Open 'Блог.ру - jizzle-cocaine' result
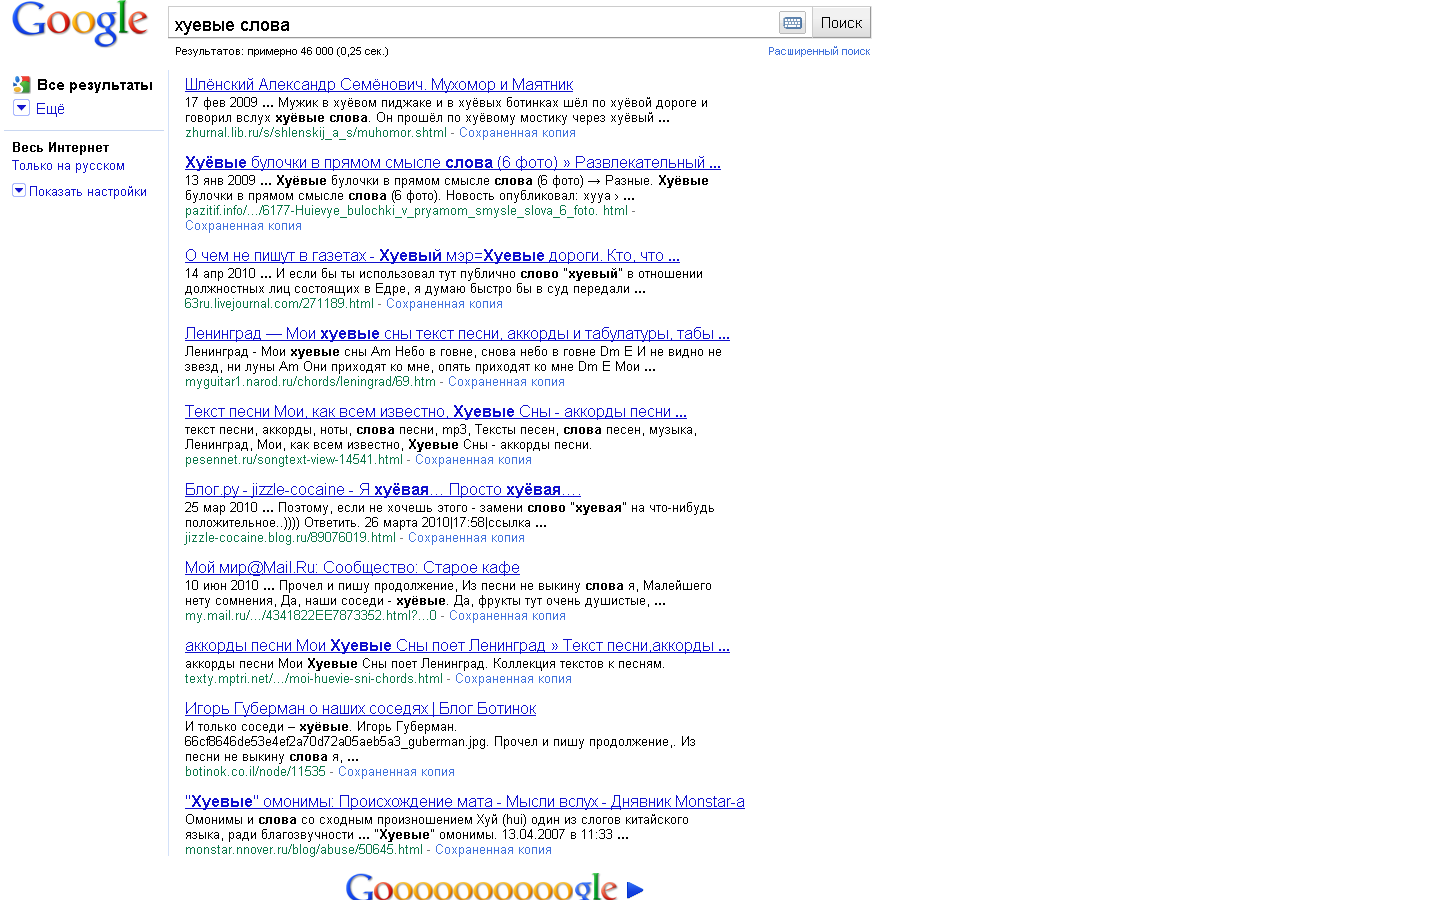The width and height of the screenshot is (1440, 900). pyautogui.click(x=383, y=490)
